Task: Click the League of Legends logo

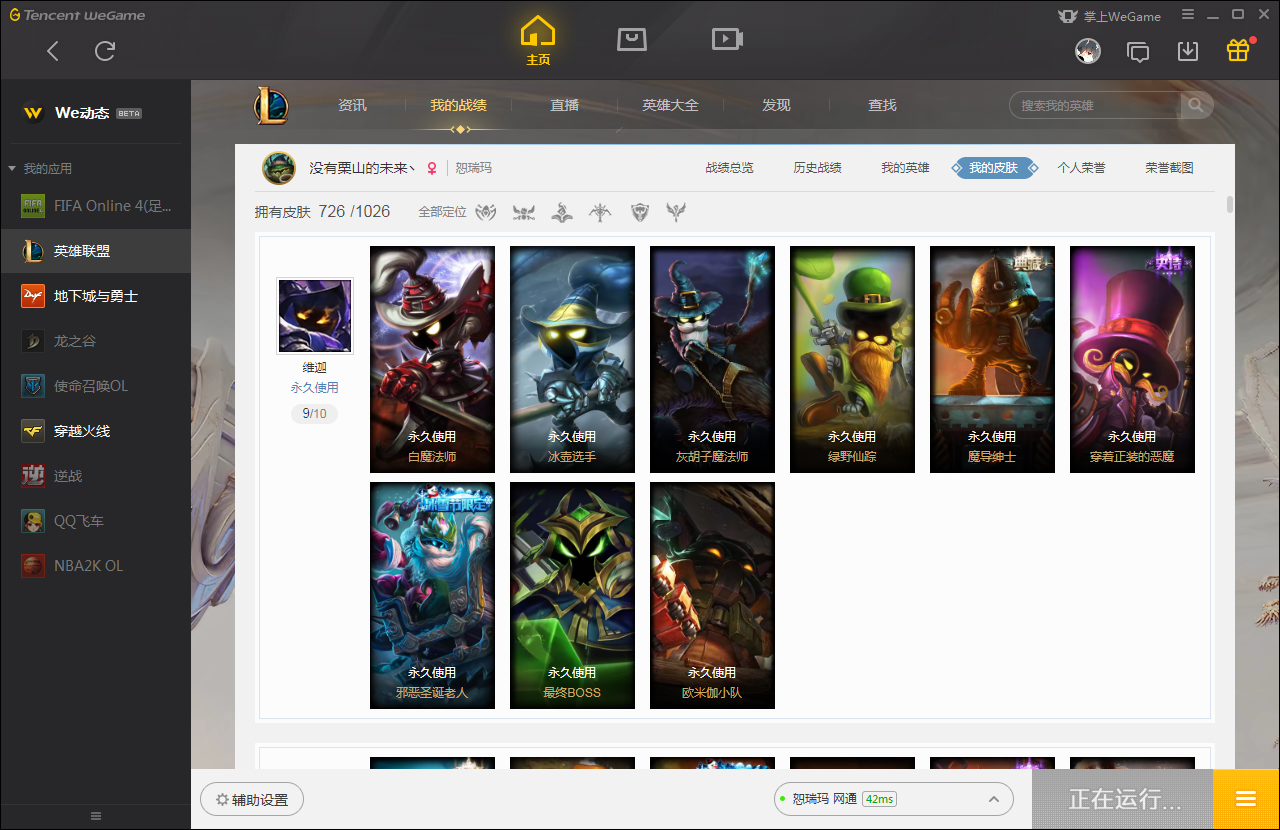Action: tap(270, 105)
